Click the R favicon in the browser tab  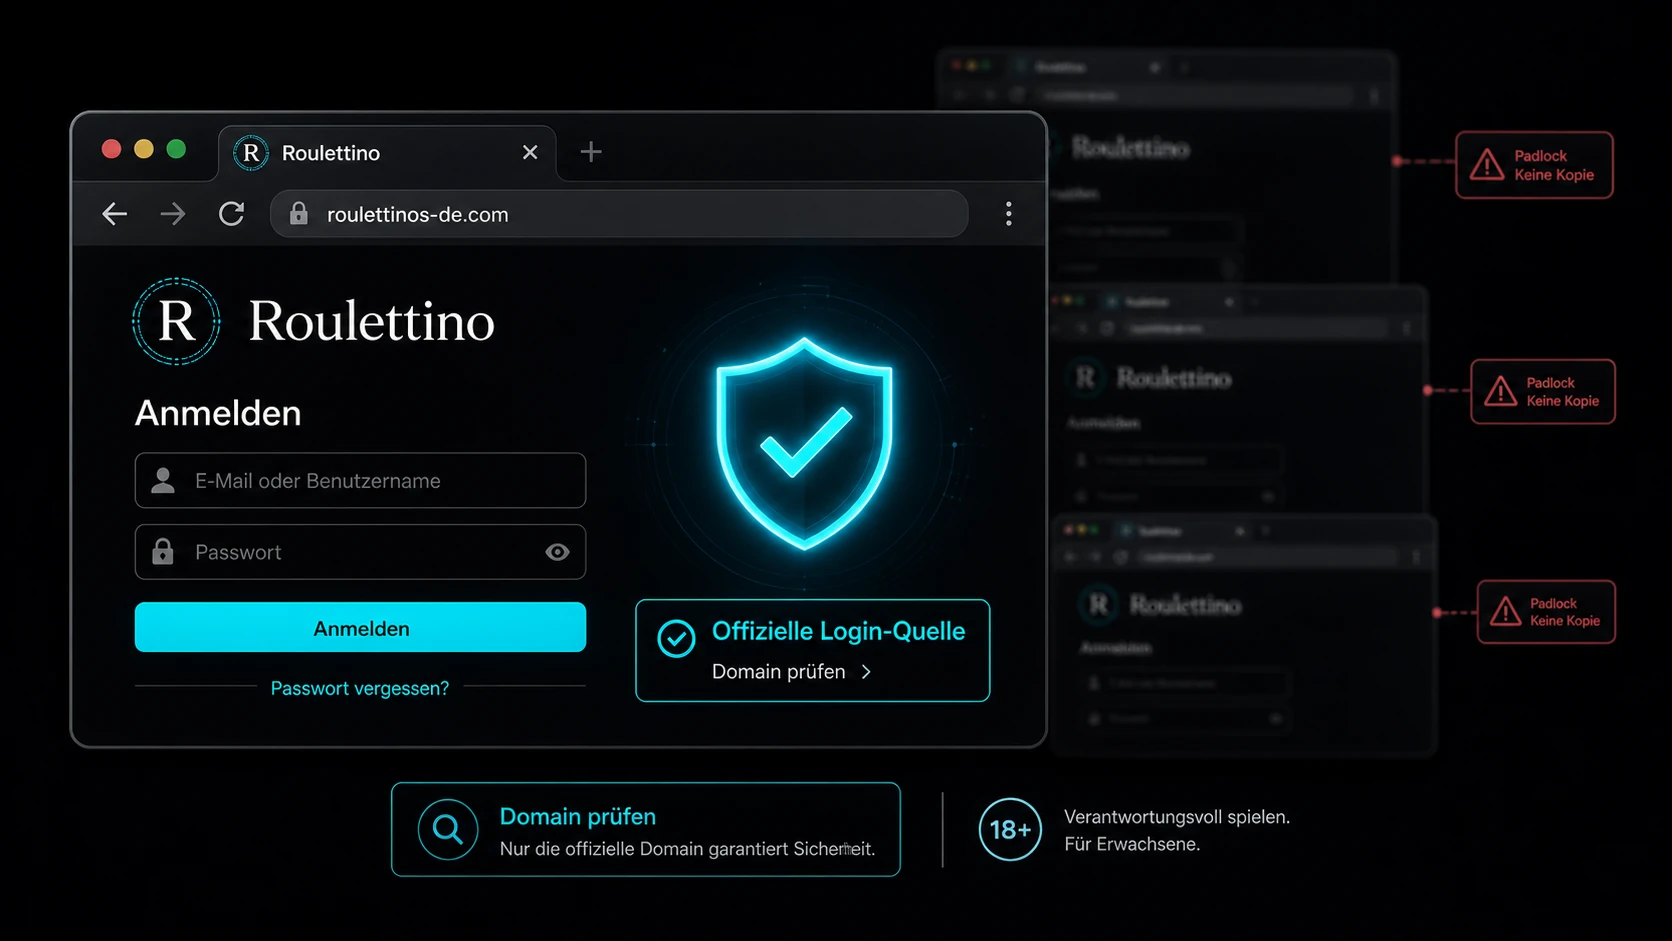(251, 153)
